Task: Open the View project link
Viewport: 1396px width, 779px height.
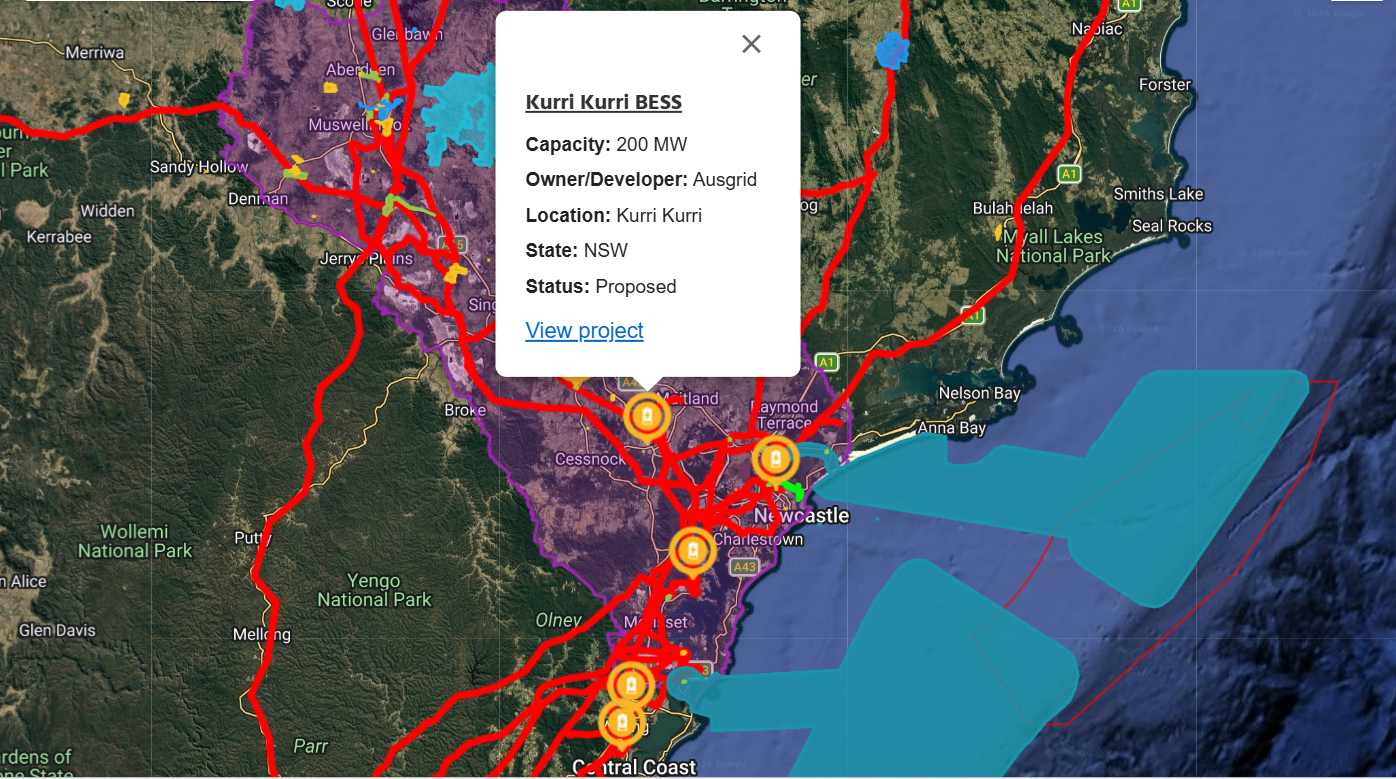Action: click(584, 330)
